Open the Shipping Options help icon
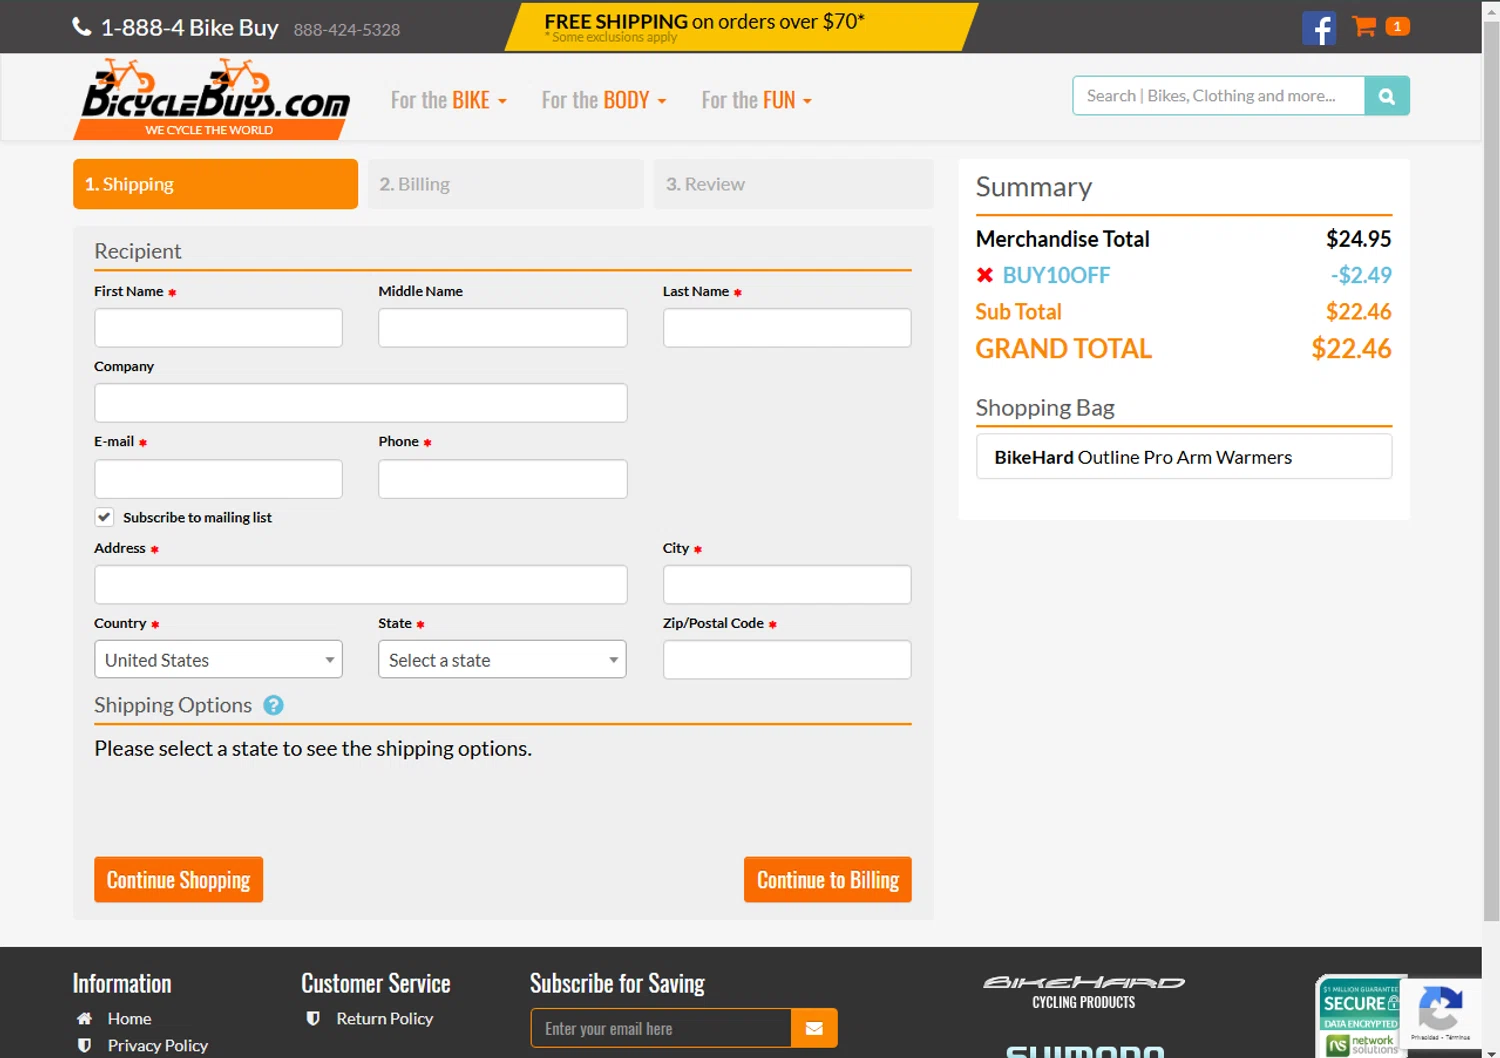Screen dimensions: 1500x1058 (x=273, y=705)
